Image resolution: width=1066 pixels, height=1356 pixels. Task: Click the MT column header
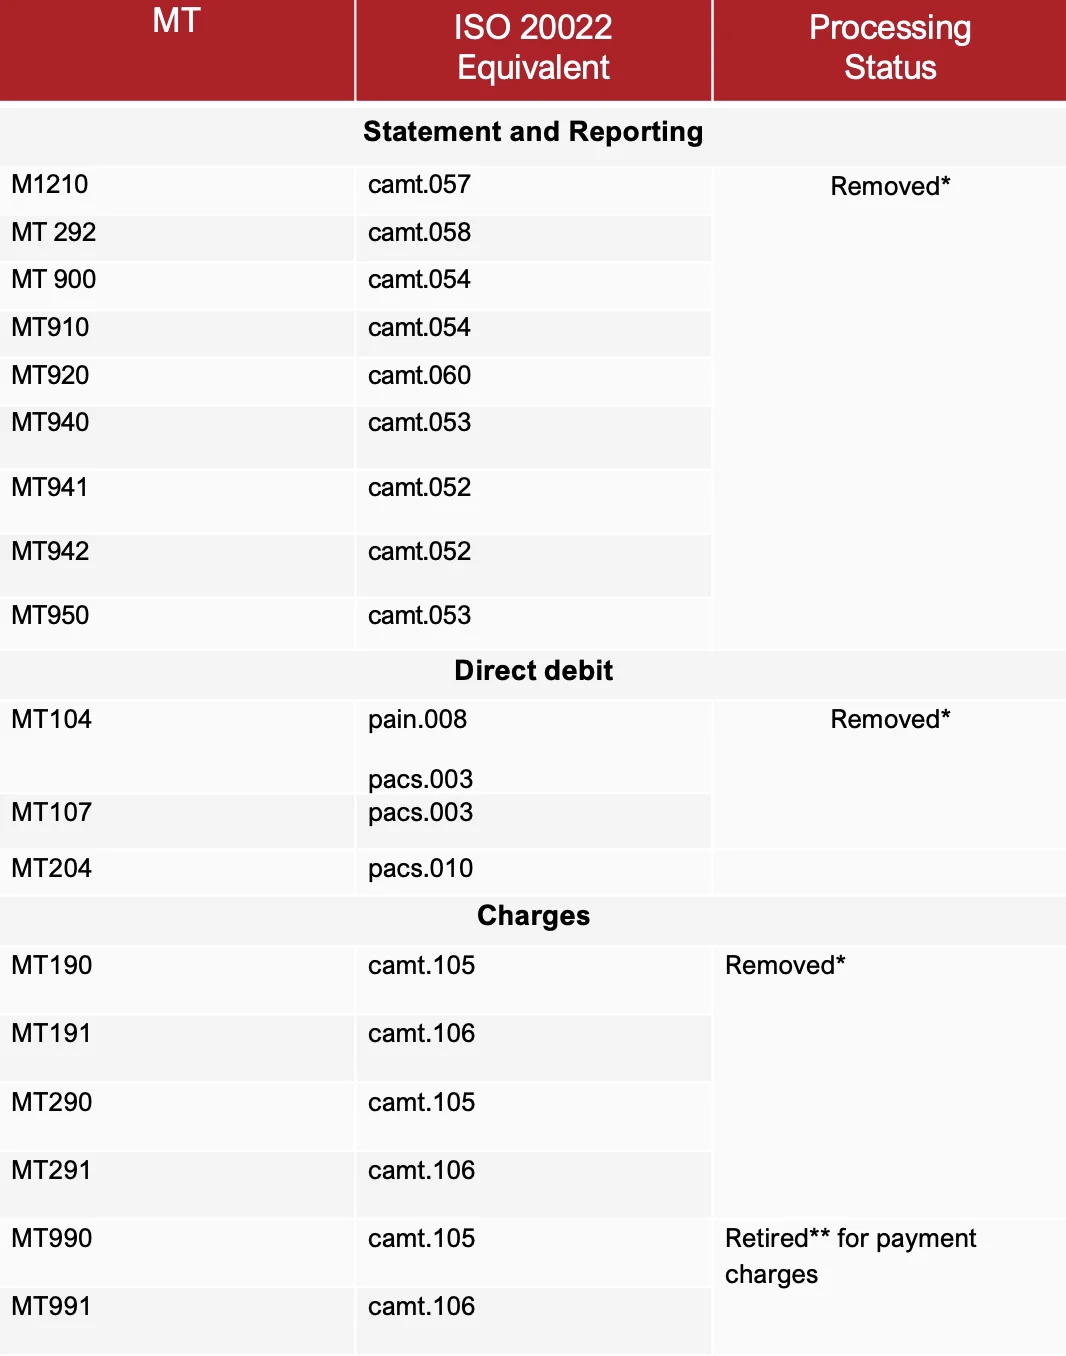click(x=176, y=21)
